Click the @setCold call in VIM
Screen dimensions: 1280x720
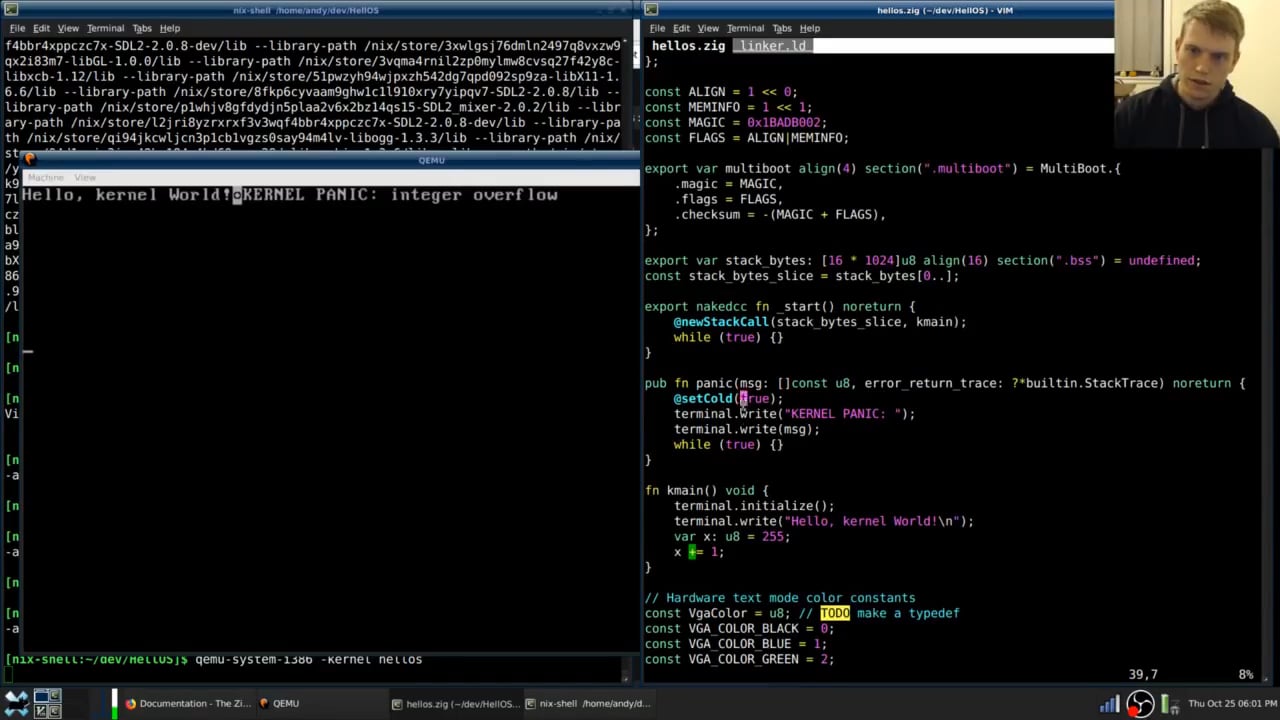[728, 398]
